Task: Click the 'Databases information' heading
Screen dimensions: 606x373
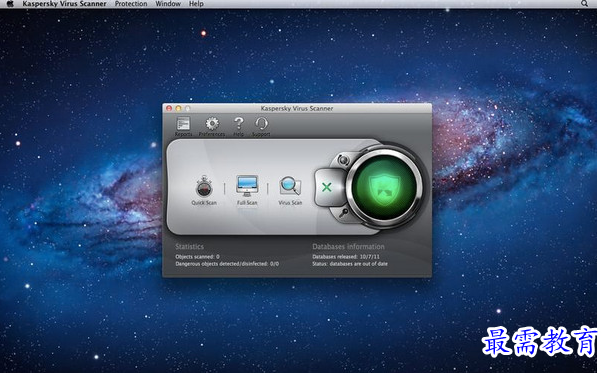Action: pos(348,247)
